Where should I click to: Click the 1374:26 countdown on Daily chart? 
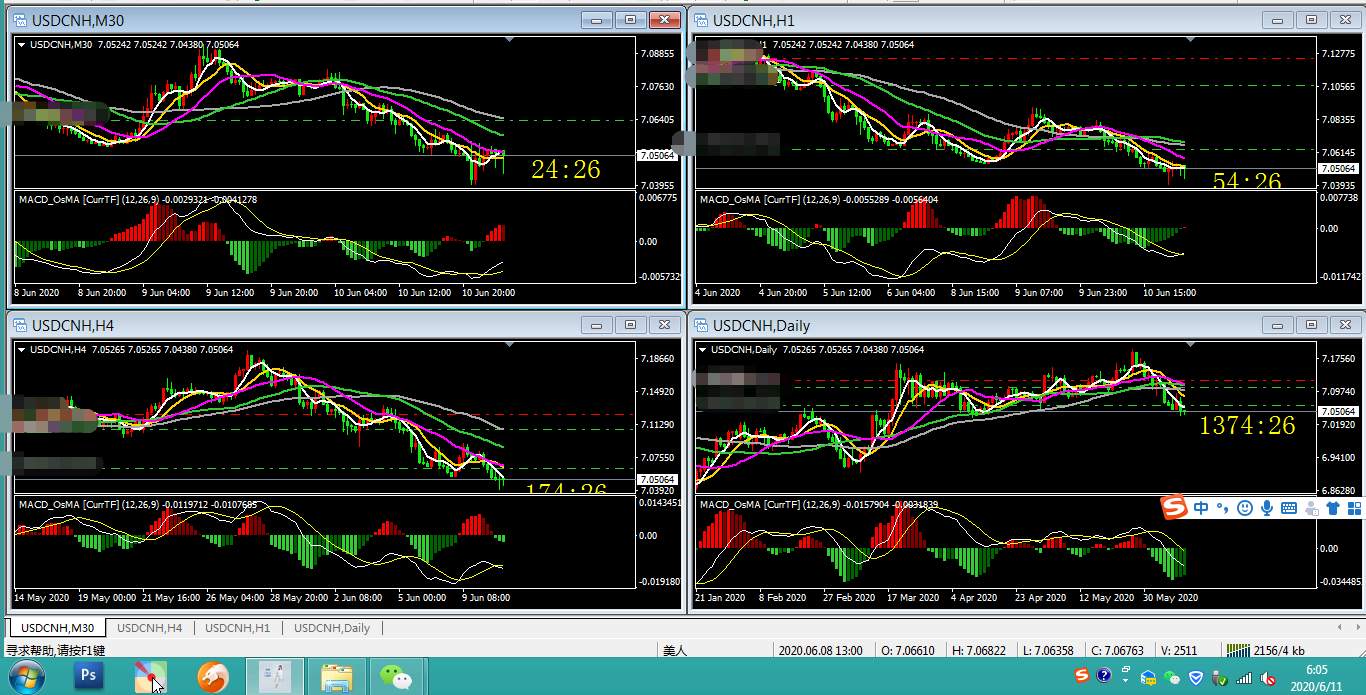point(1247,426)
